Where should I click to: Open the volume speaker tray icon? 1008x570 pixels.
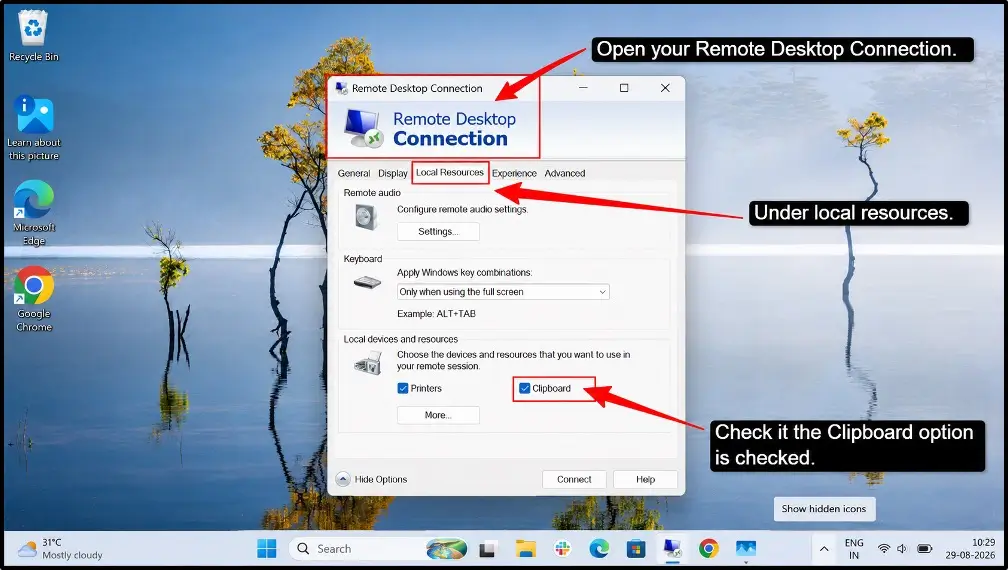[x=902, y=549]
